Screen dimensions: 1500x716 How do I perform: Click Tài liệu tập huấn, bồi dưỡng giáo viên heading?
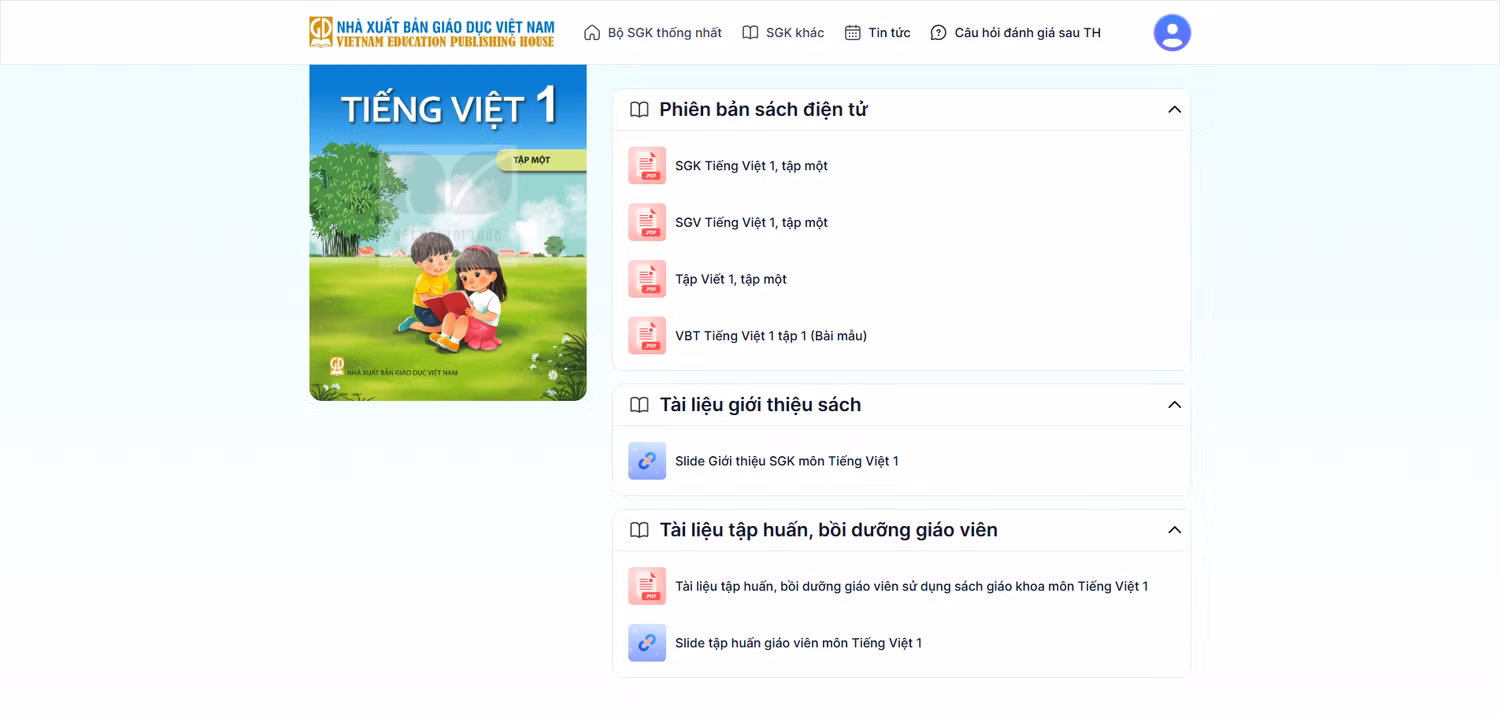(828, 530)
